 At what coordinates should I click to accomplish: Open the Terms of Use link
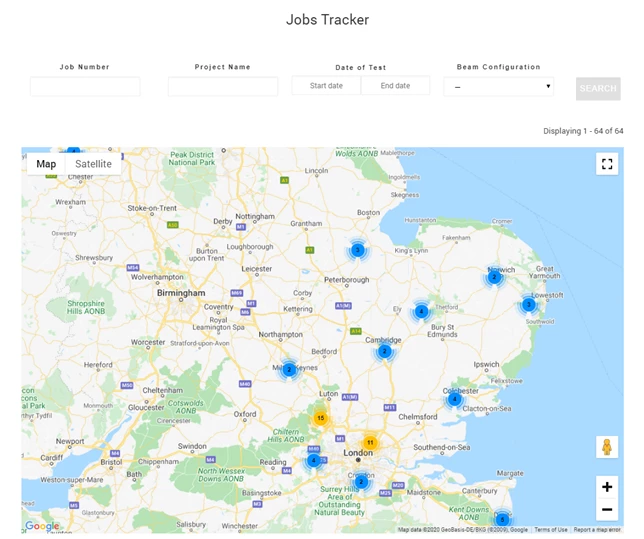point(550,530)
